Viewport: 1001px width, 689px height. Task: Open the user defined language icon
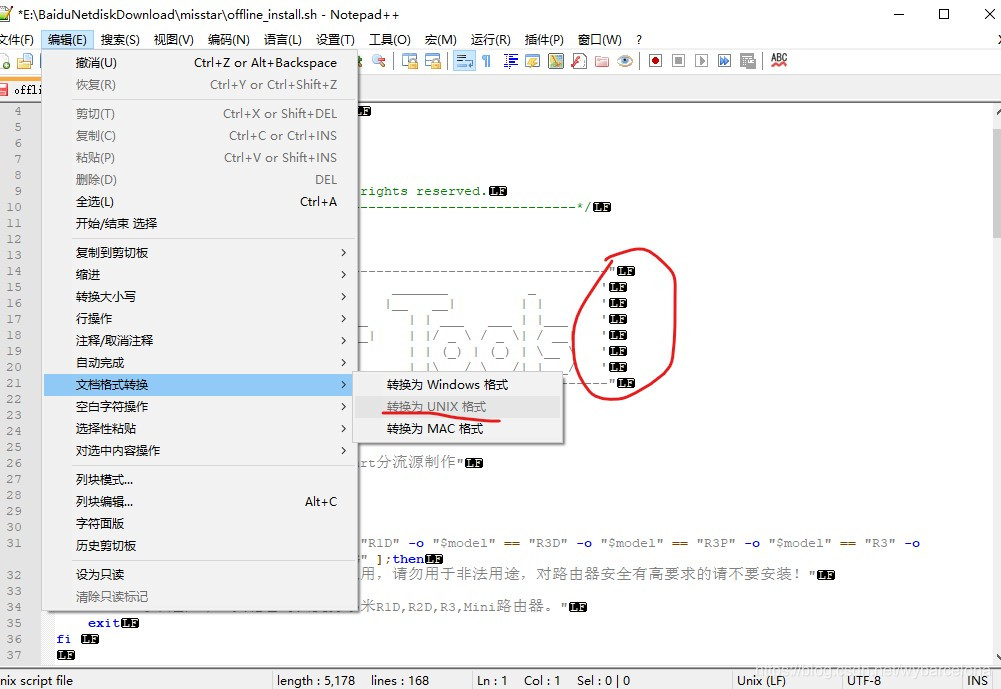(x=532, y=61)
